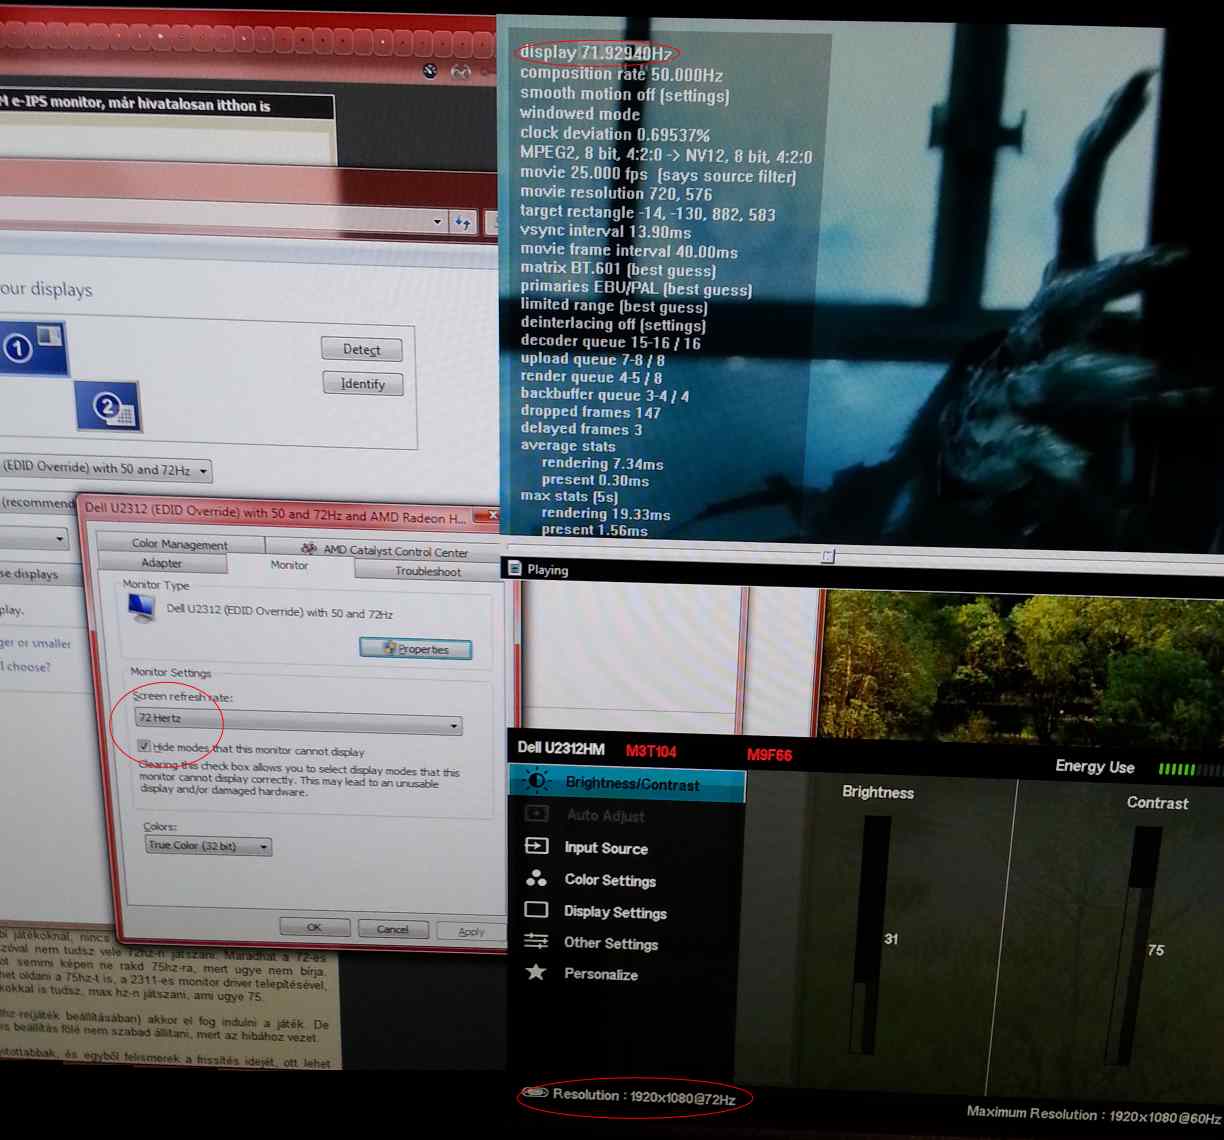
Task: Click the refresh icon next to address bar
Action: (463, 223)
